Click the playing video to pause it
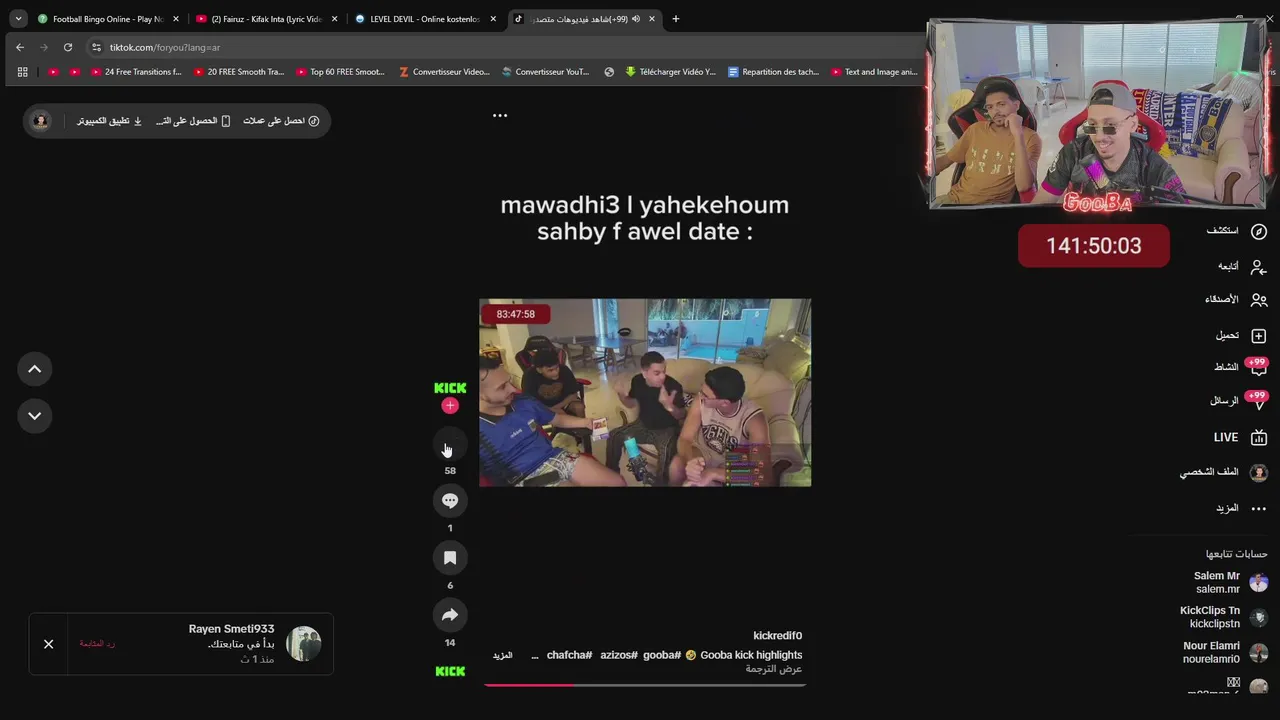Viewport: 1280px width, 720px height. click(x=645, y=392)
